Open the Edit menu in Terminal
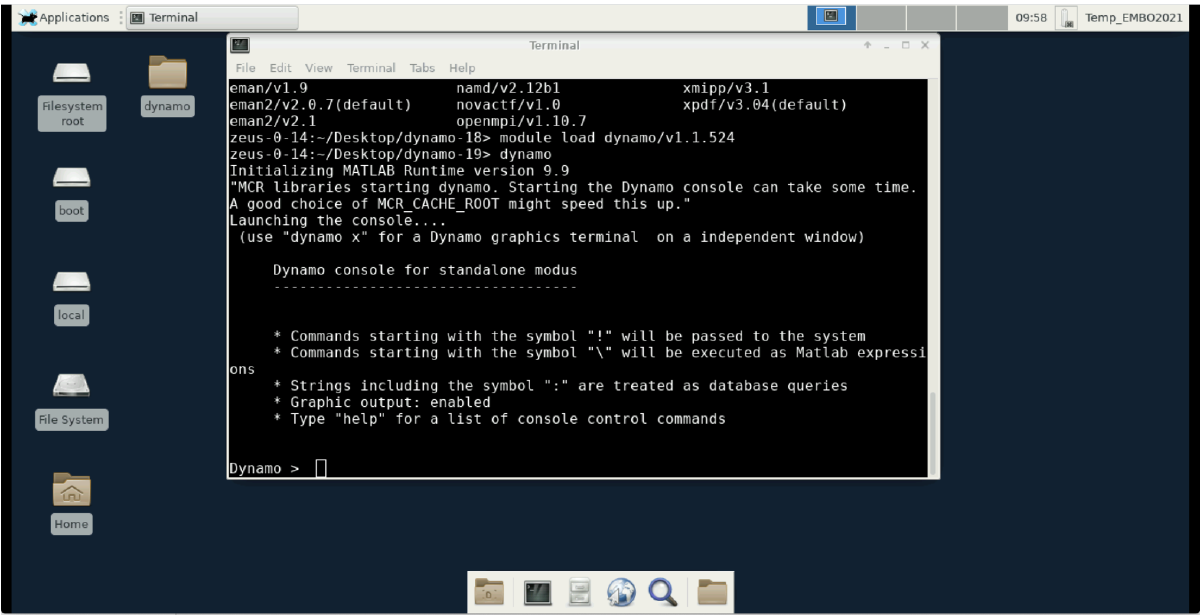Screen dimensions: 1200x615 click(x=281, y=68)
